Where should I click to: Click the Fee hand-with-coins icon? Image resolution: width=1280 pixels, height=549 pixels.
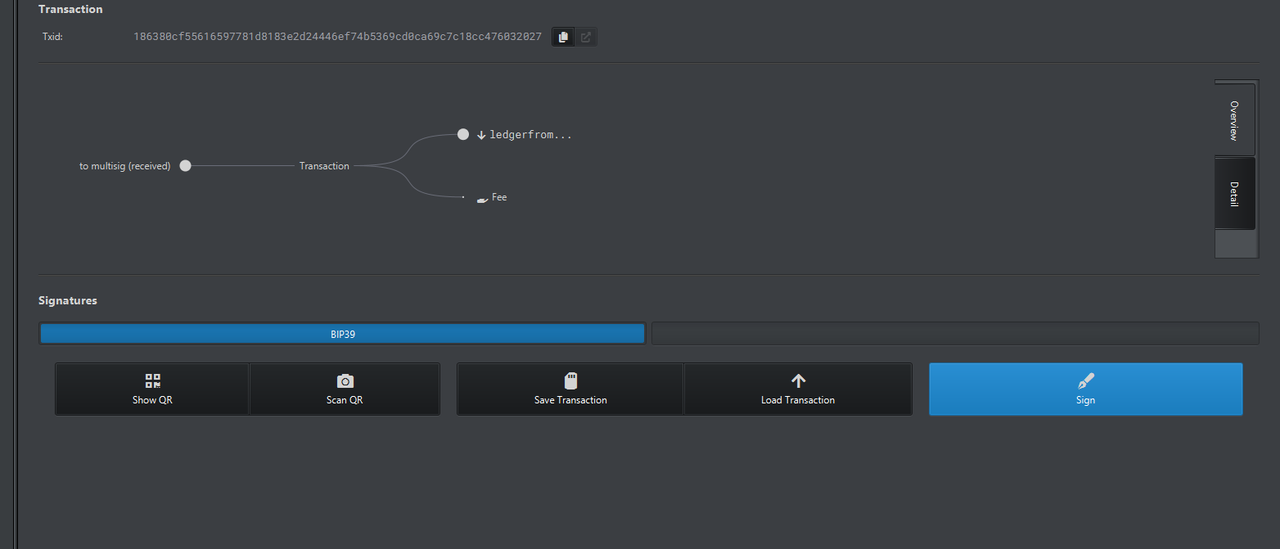point(483,198)
